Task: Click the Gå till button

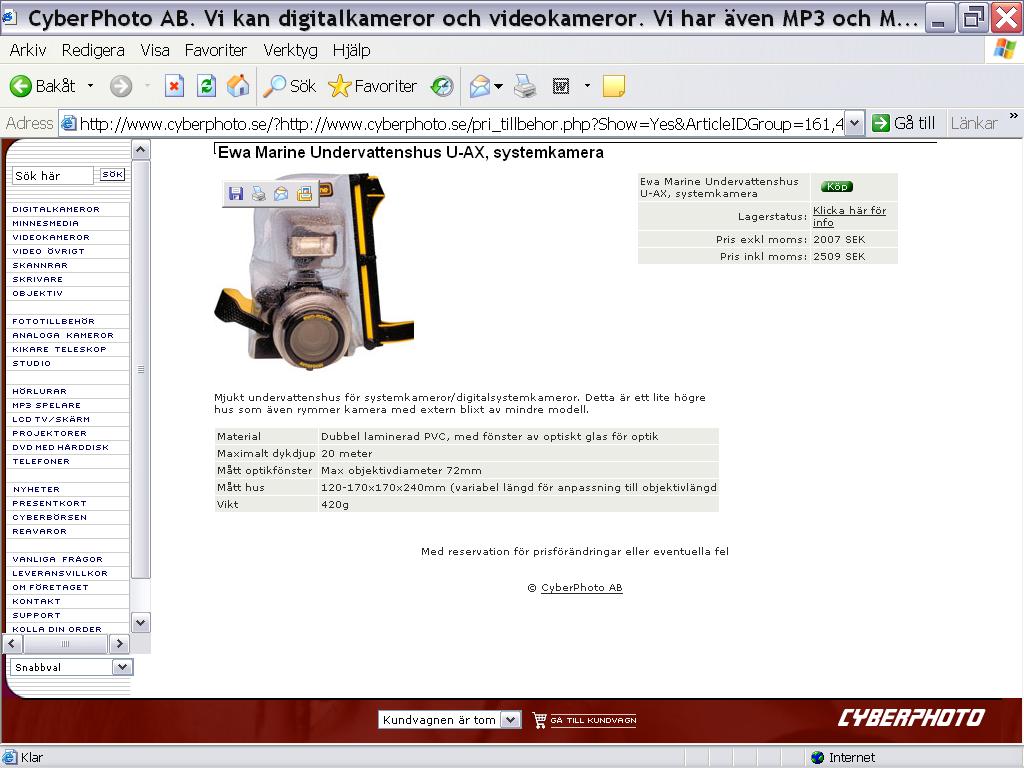Action: pos(904,123)
